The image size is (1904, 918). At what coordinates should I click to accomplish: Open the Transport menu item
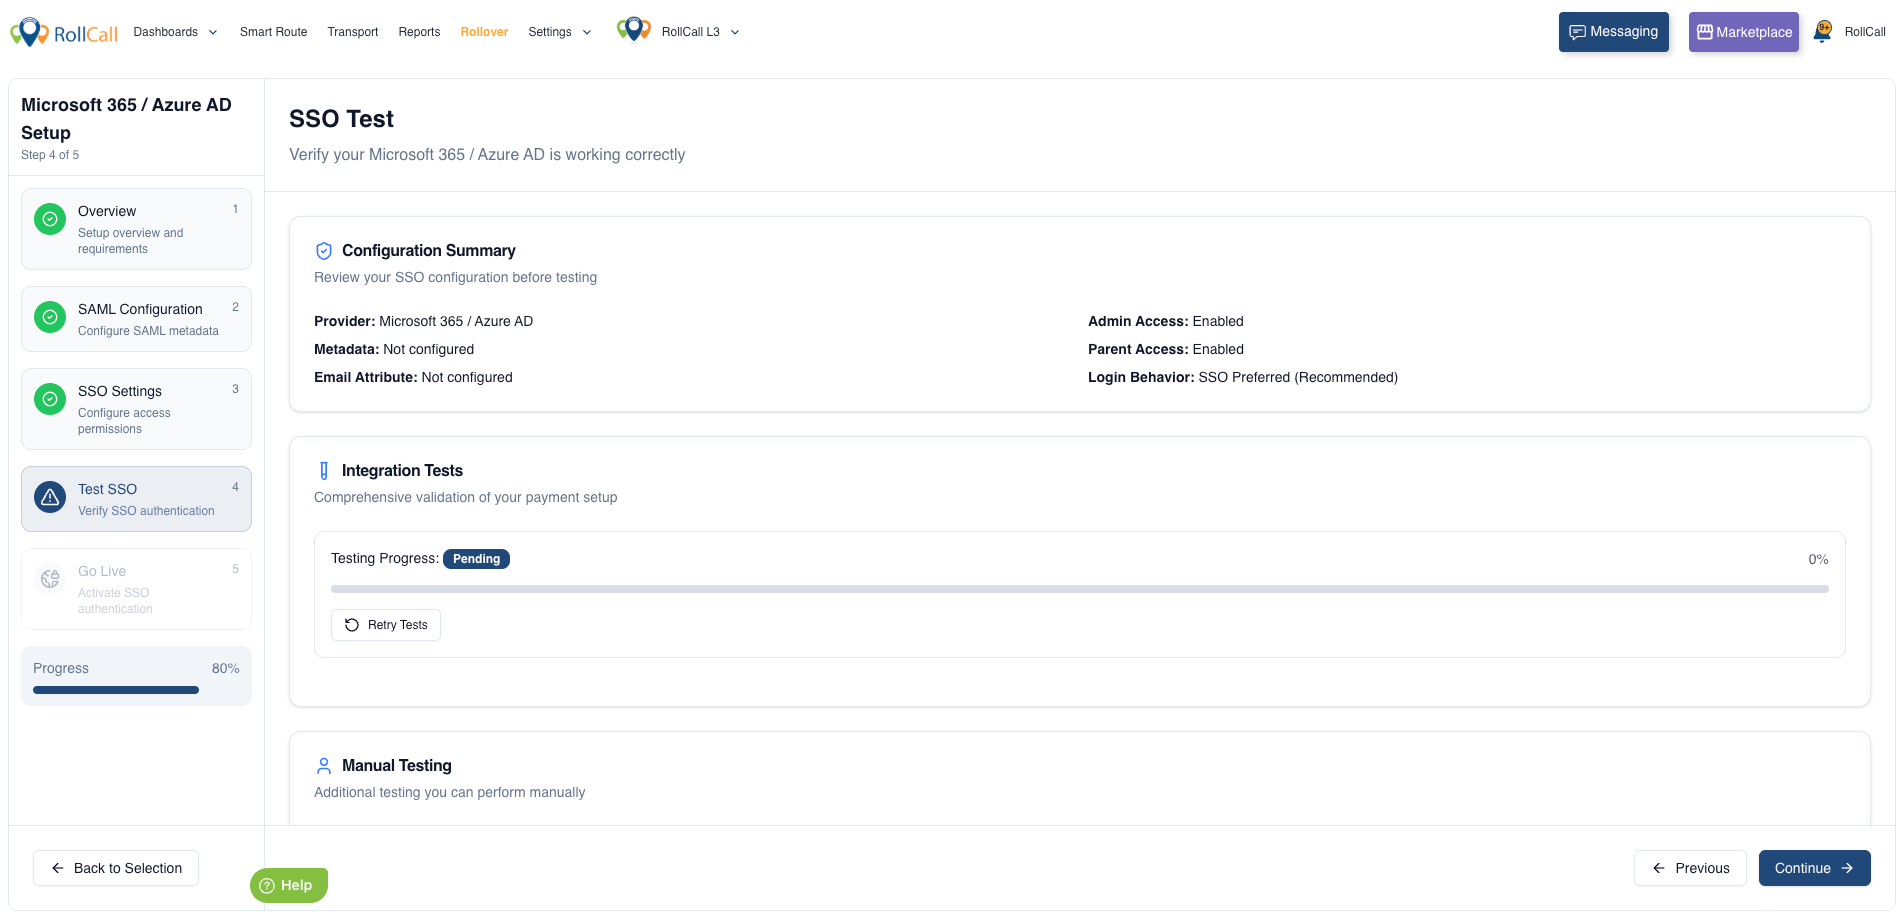coord(353,32)
